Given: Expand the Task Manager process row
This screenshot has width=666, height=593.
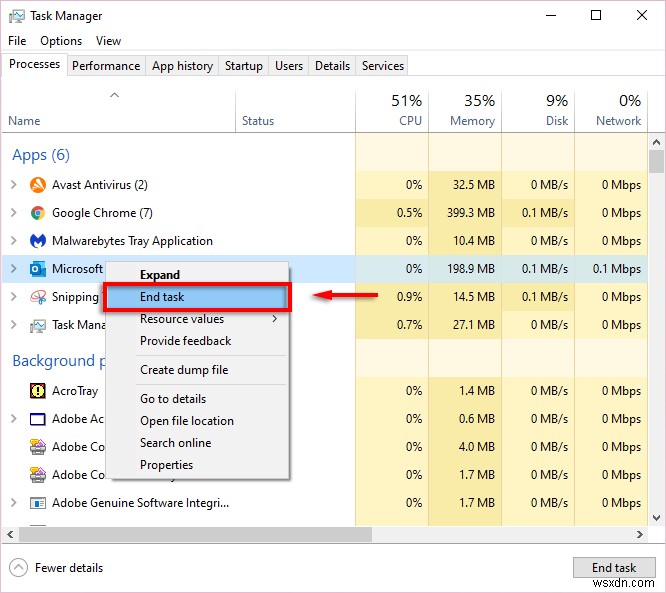Looking at the screenshot, I should [14, 325].
